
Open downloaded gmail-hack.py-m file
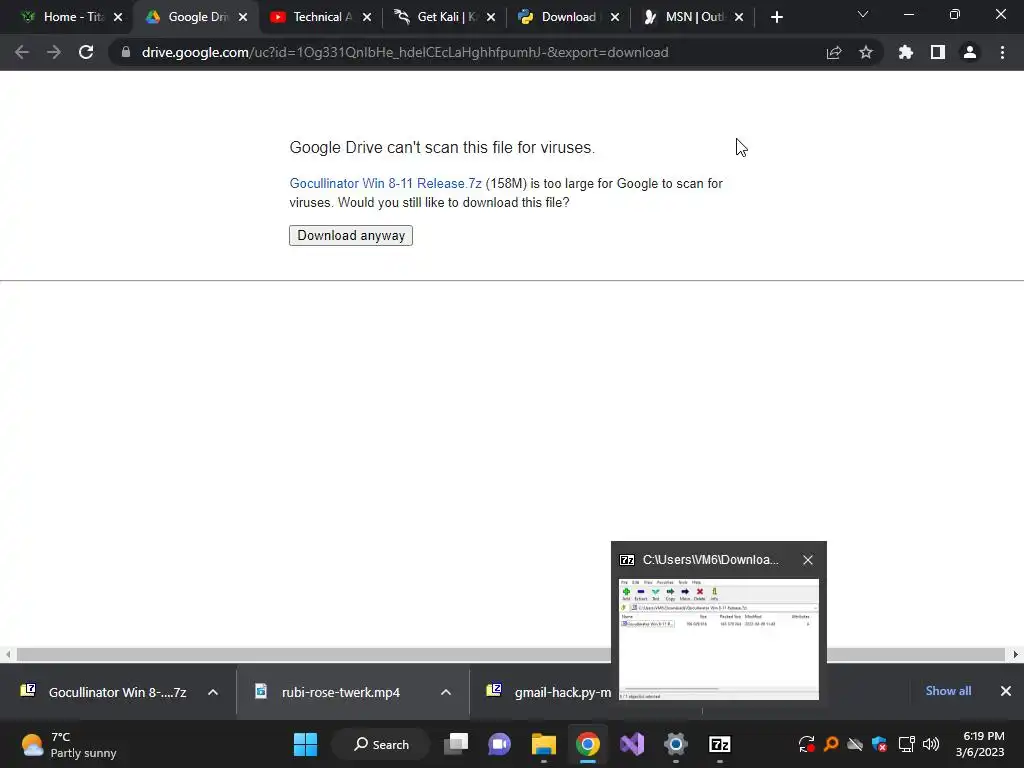tap(549, 692)
